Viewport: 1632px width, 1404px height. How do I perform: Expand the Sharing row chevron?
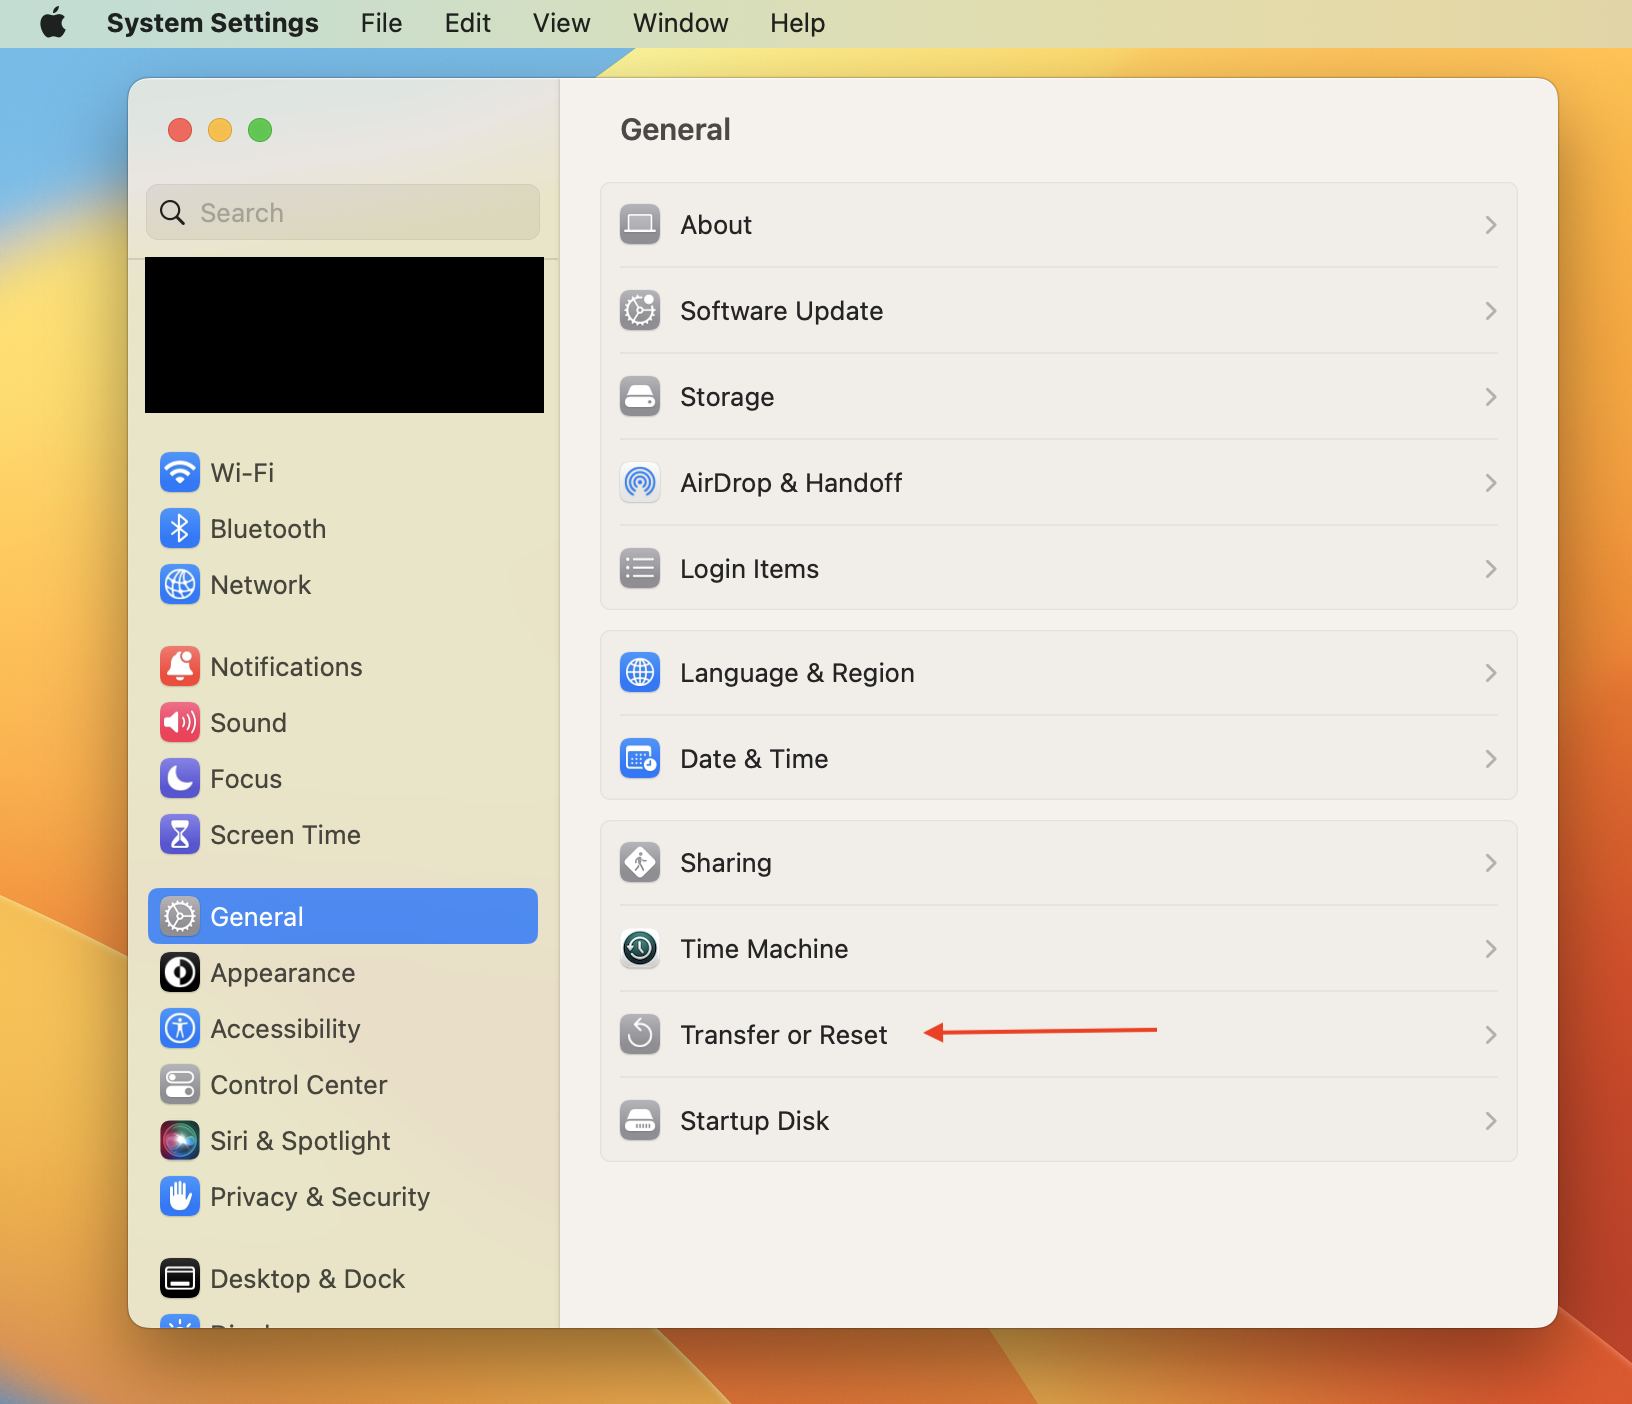pyautogui.click(x=1491, y=863)
